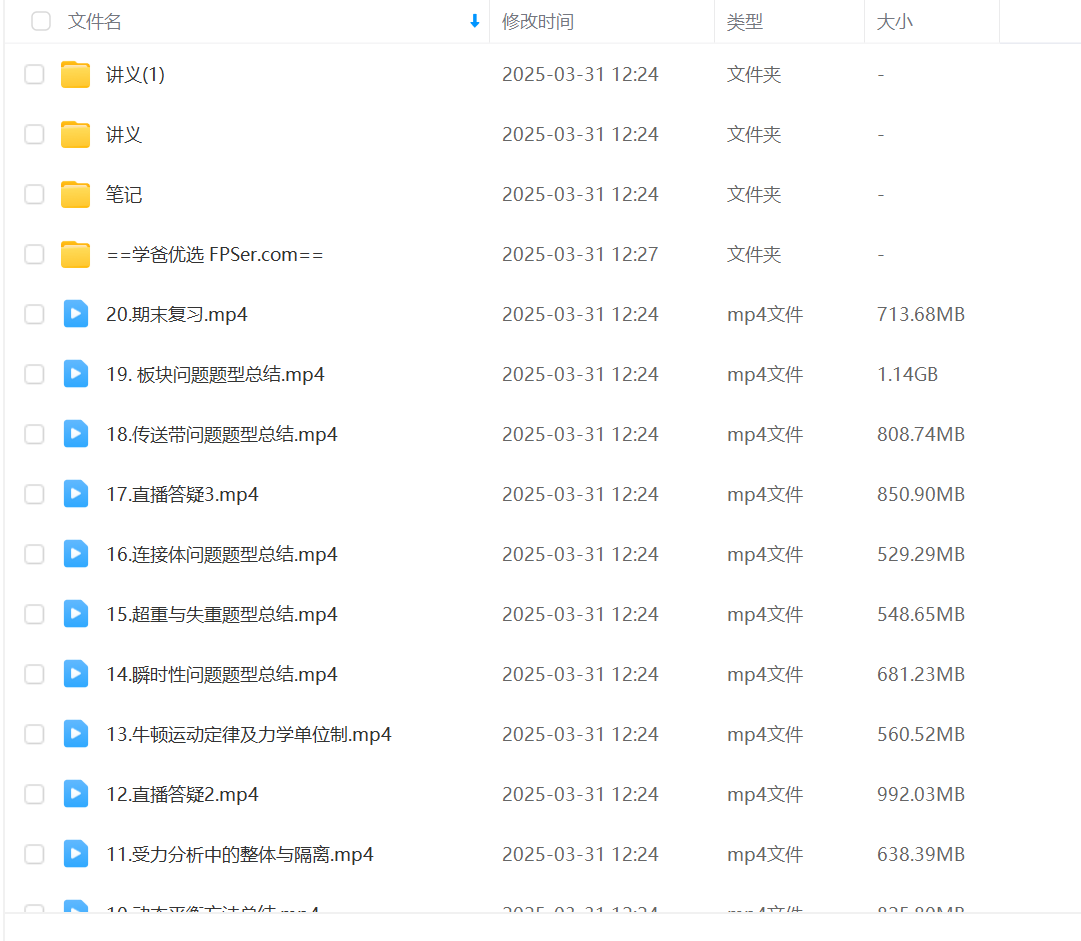
Task: Open file name 19. 板块问题题型总结.mp4
Action: coord(215,374)
